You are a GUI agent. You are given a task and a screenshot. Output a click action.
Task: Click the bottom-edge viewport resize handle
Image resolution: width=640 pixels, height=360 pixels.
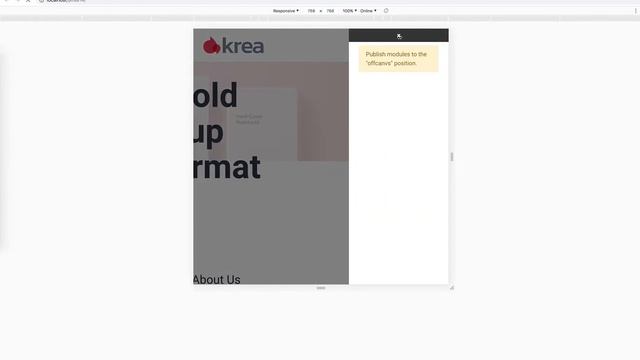[x=321, y=288]
